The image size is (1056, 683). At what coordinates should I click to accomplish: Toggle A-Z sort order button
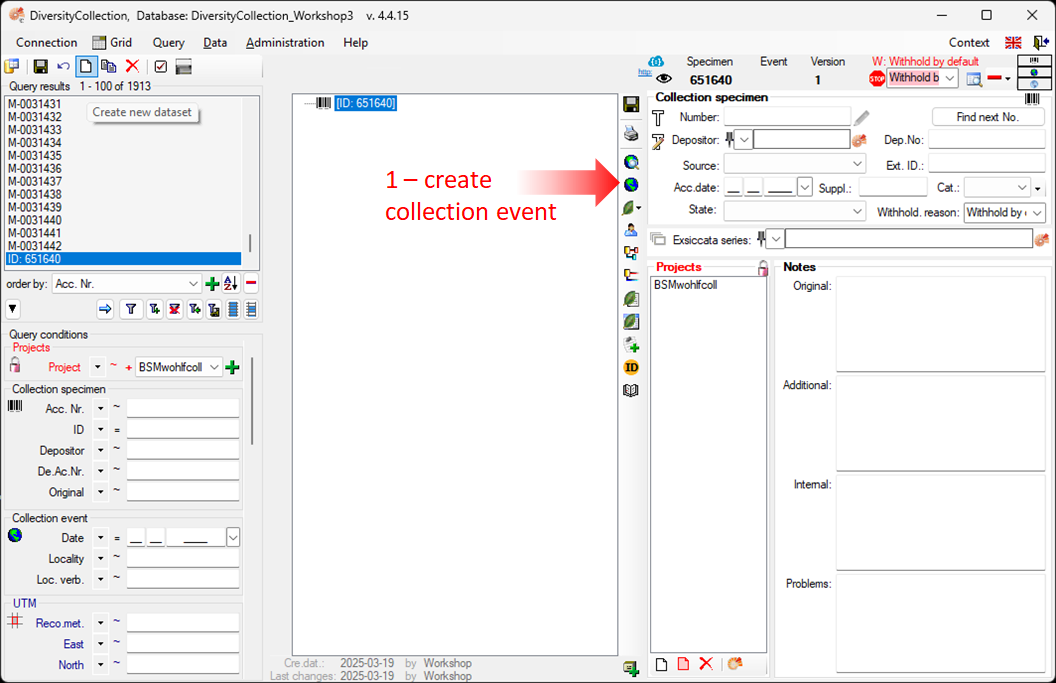pyautogui.click(x=231, y=284)
